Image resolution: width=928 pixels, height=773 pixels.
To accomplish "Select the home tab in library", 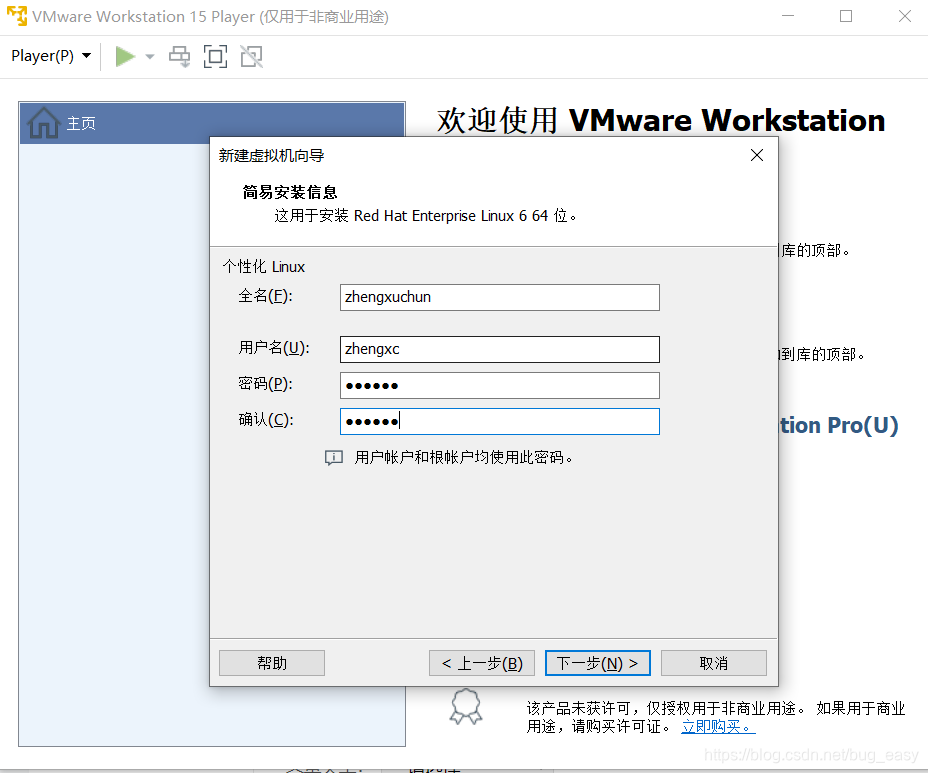I will [212, 123].
